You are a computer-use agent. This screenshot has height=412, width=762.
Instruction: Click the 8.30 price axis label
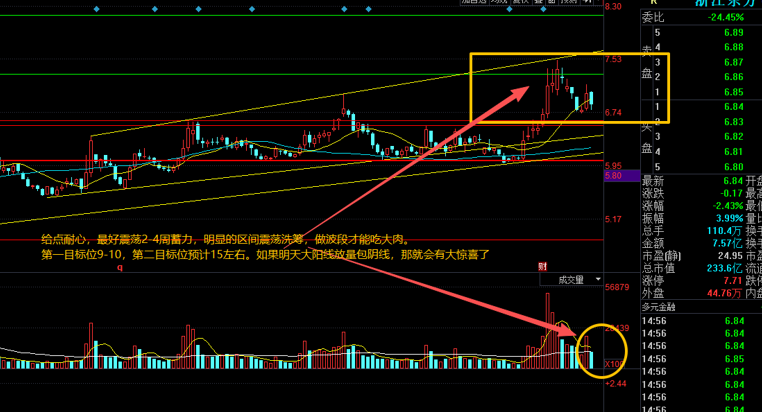613,6
